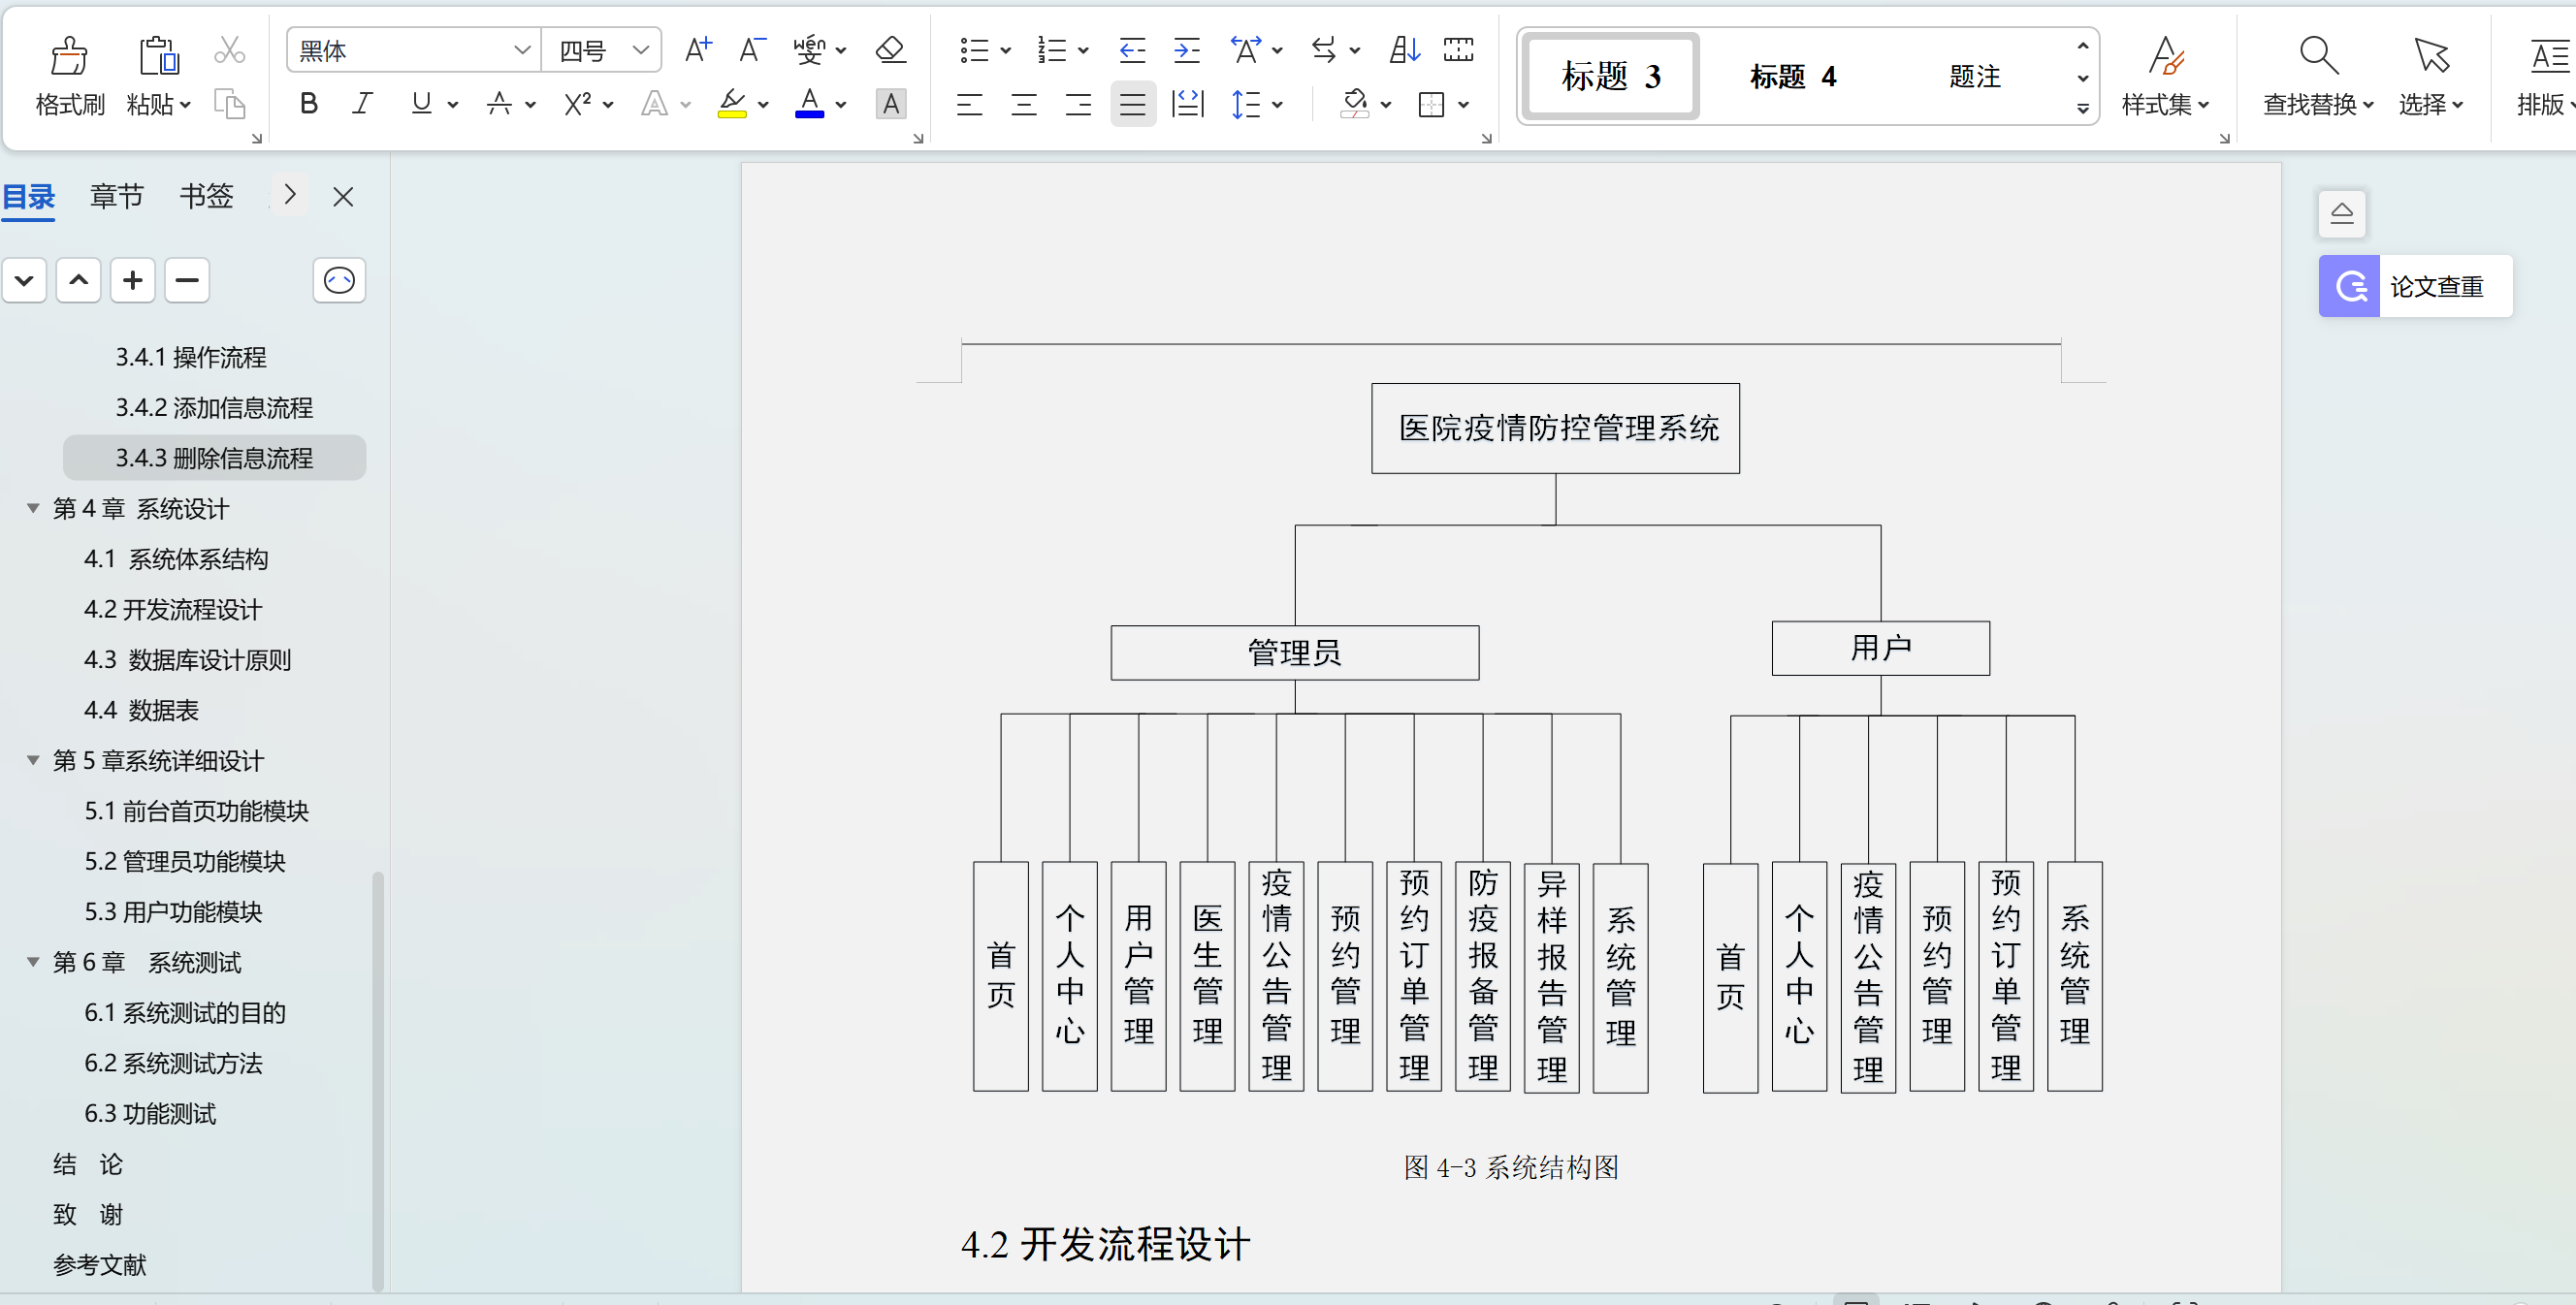Toggle justified text alignment
This screenshot has width=2576, height=1305.
(1132, 104)
